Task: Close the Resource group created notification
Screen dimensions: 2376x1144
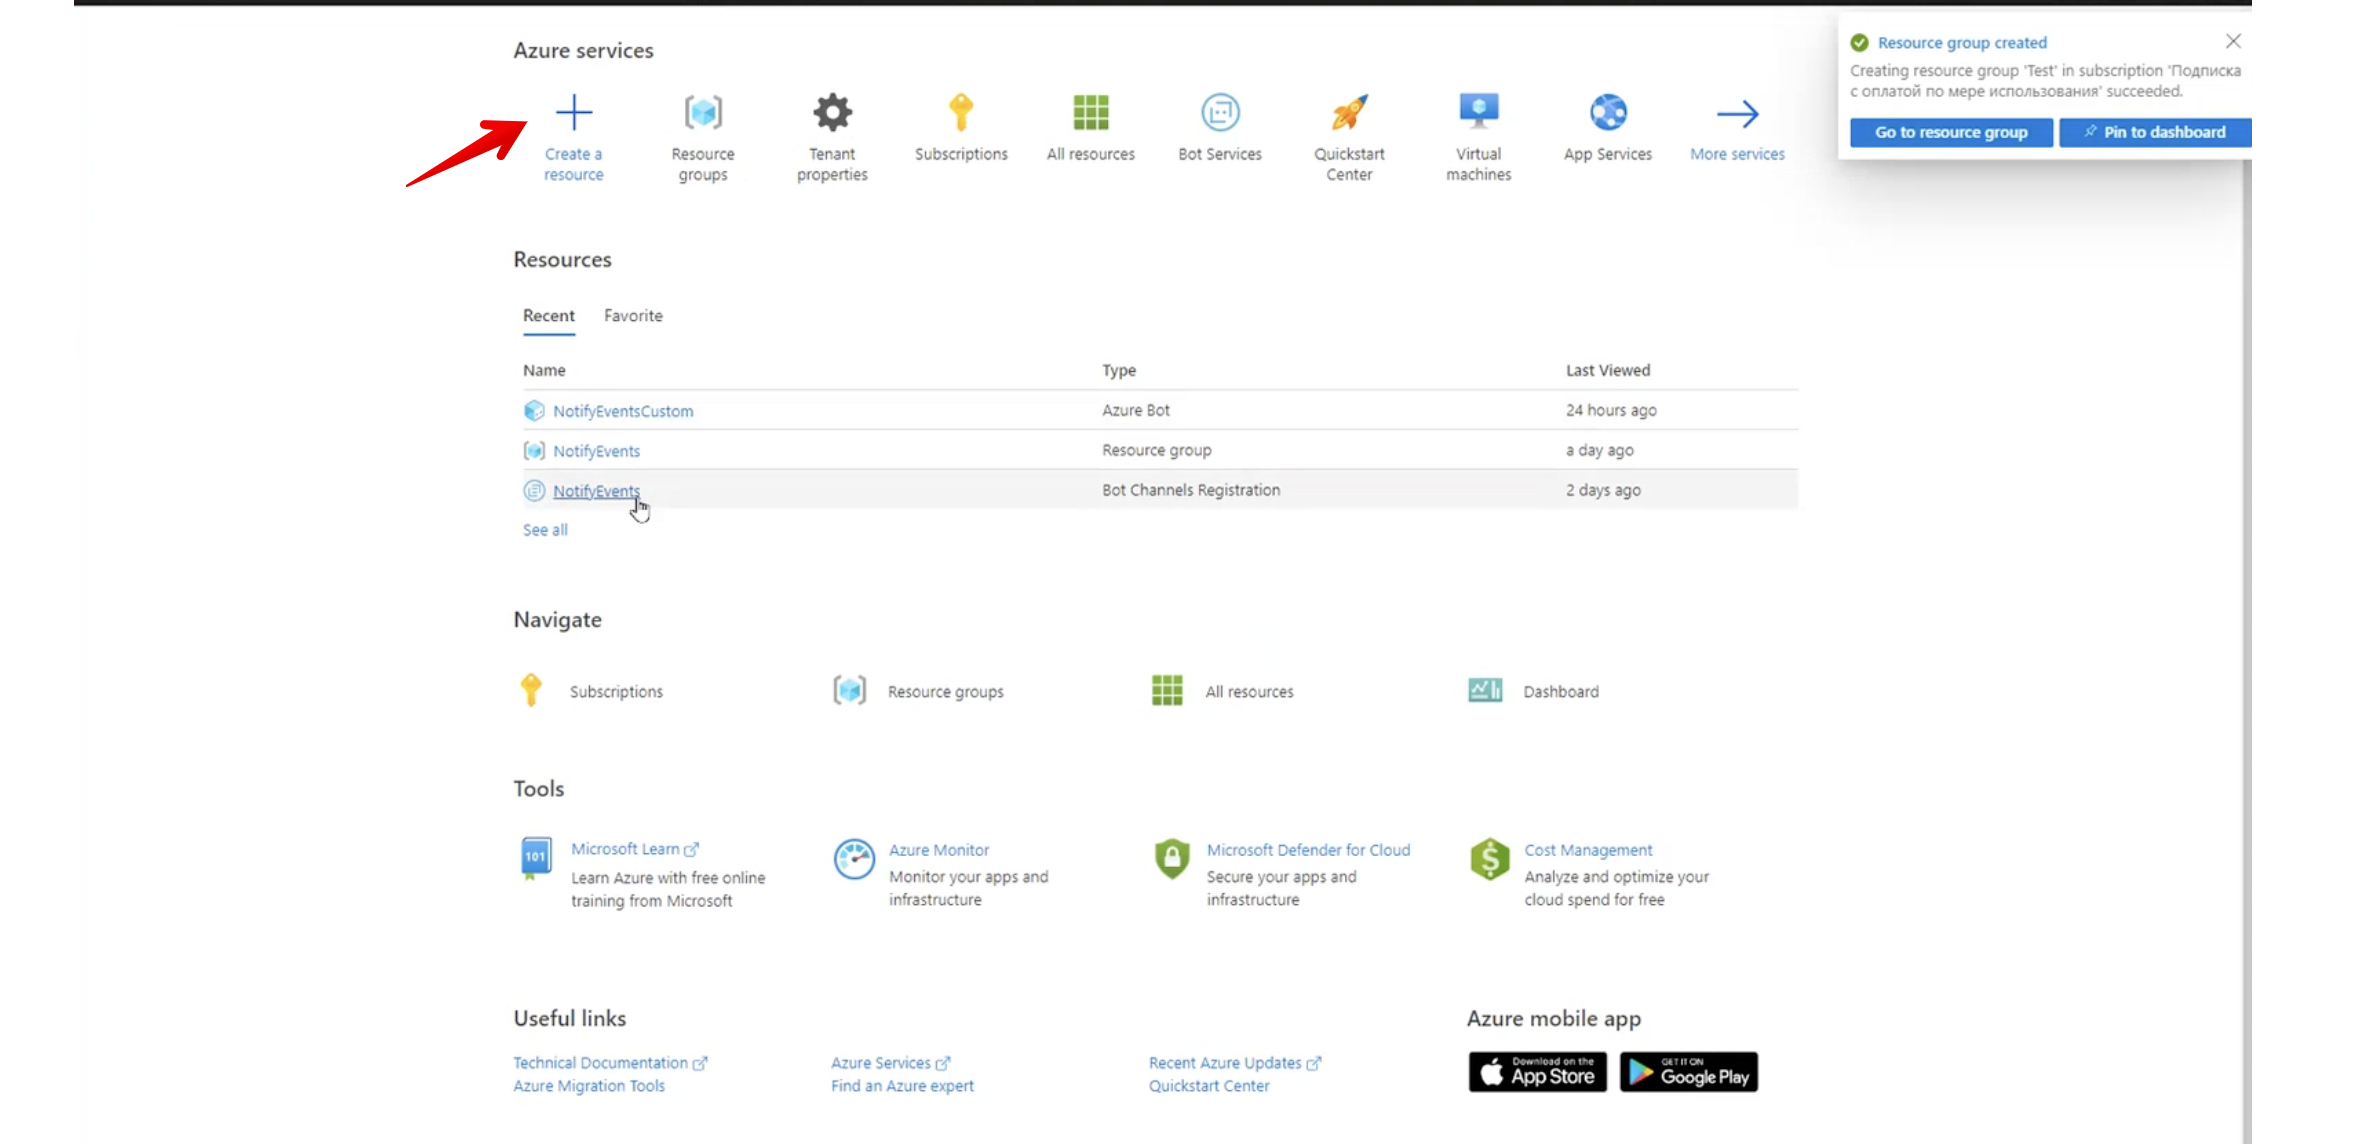Action: 2233,41
